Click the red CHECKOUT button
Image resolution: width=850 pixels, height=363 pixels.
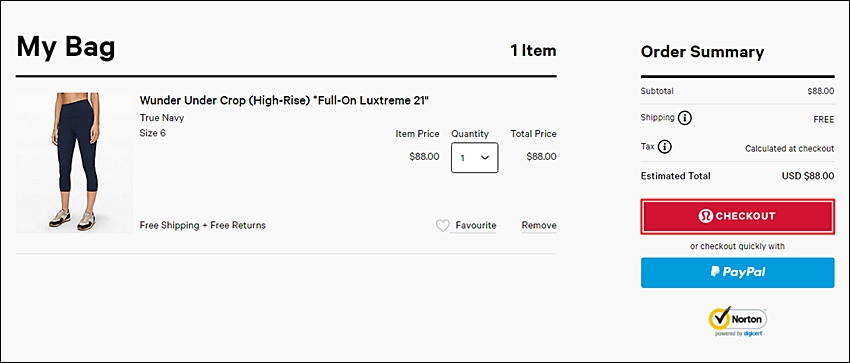(738, 216)
